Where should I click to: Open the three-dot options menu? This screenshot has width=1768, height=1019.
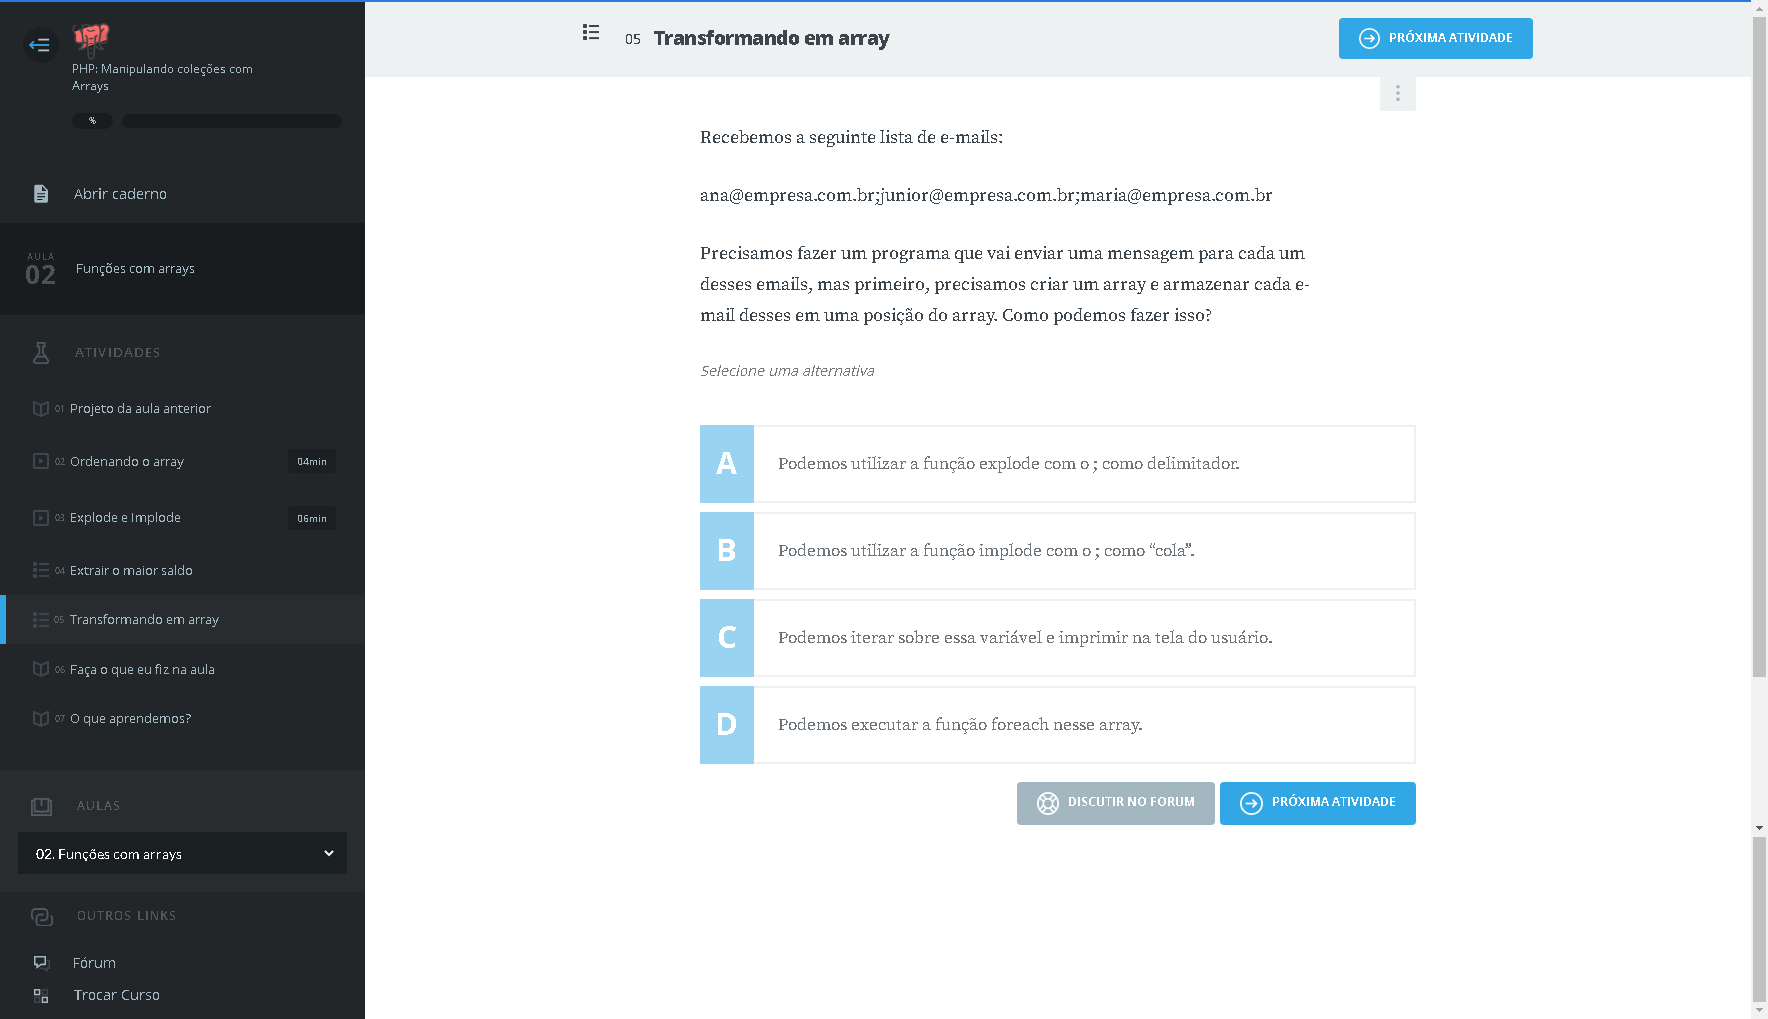tap(1397, 94)
